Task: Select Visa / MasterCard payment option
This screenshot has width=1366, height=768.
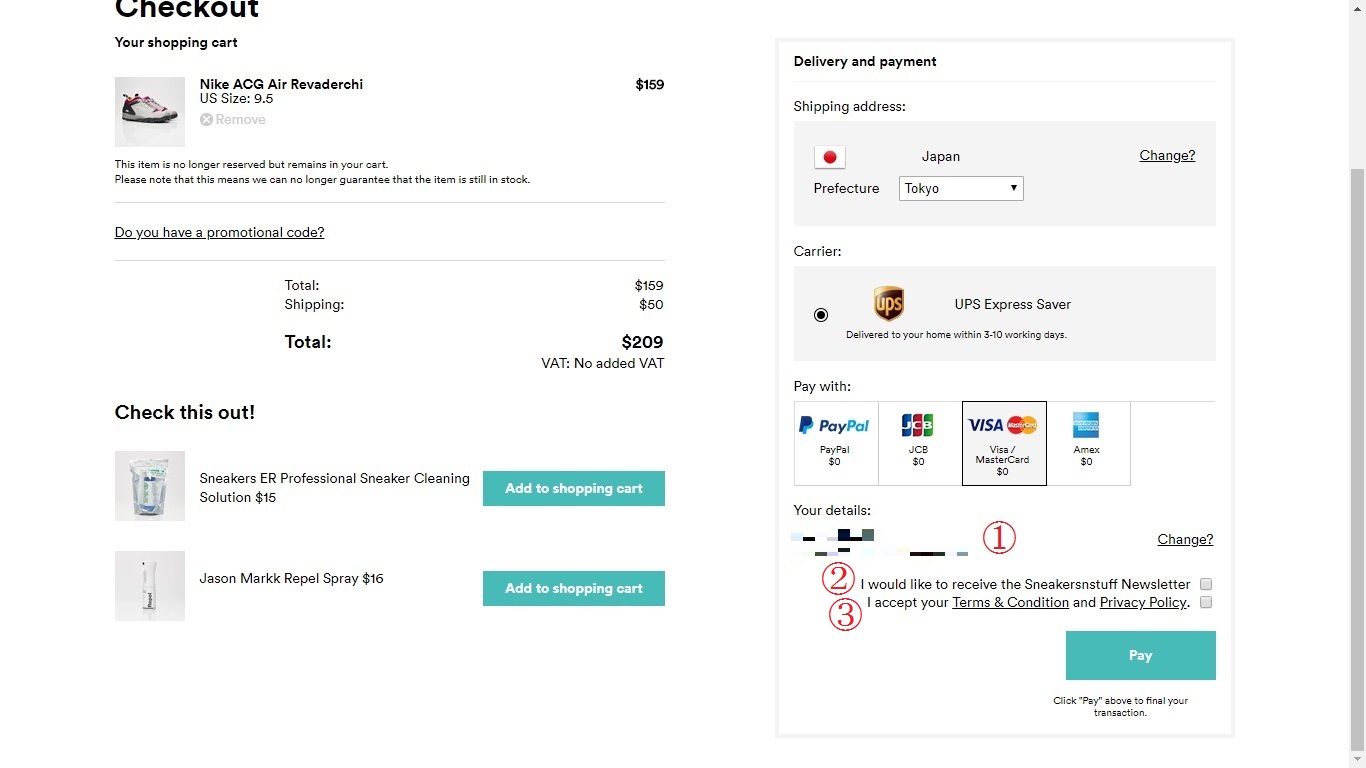Action: pyautogui.click(x=1003, y=443)
